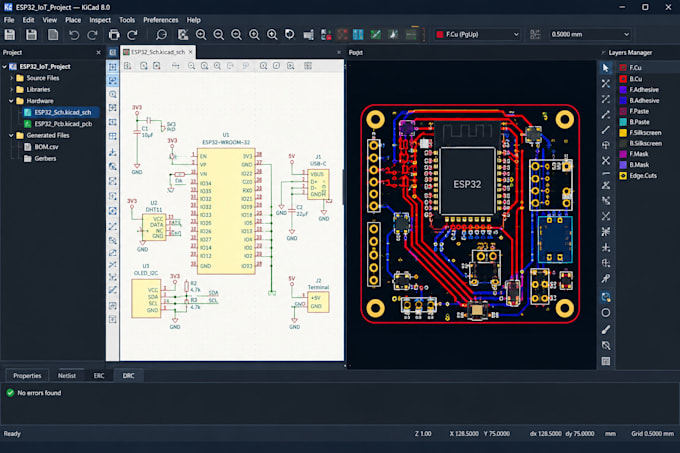Select the F.Mask layer name
The height and width of the screenshot is (453, 680).
click(x=639, y=154)
